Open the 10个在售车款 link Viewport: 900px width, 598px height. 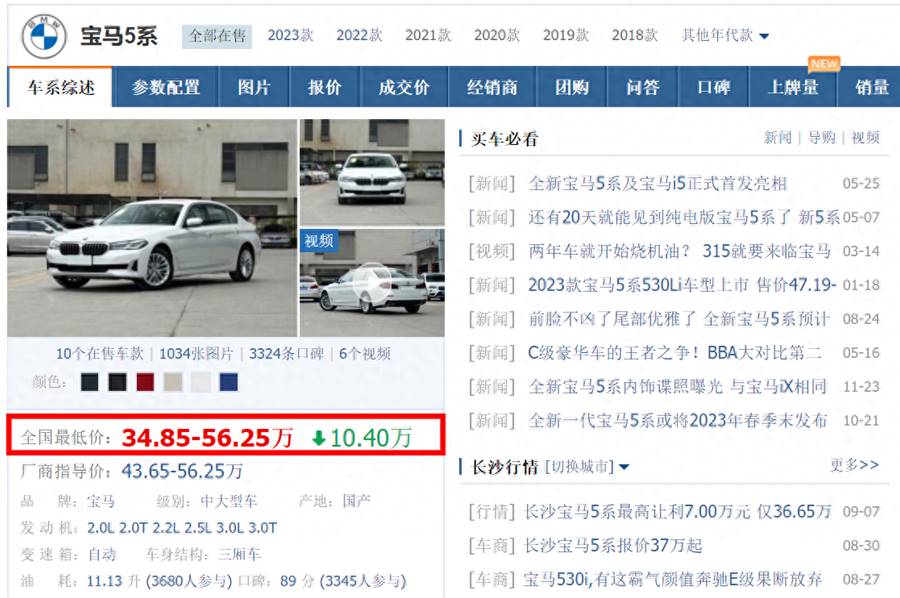(x=100, y=354)
